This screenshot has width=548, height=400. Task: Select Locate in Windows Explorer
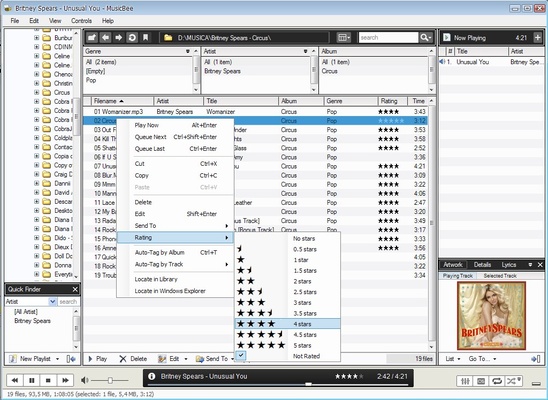tap(175, 291)
